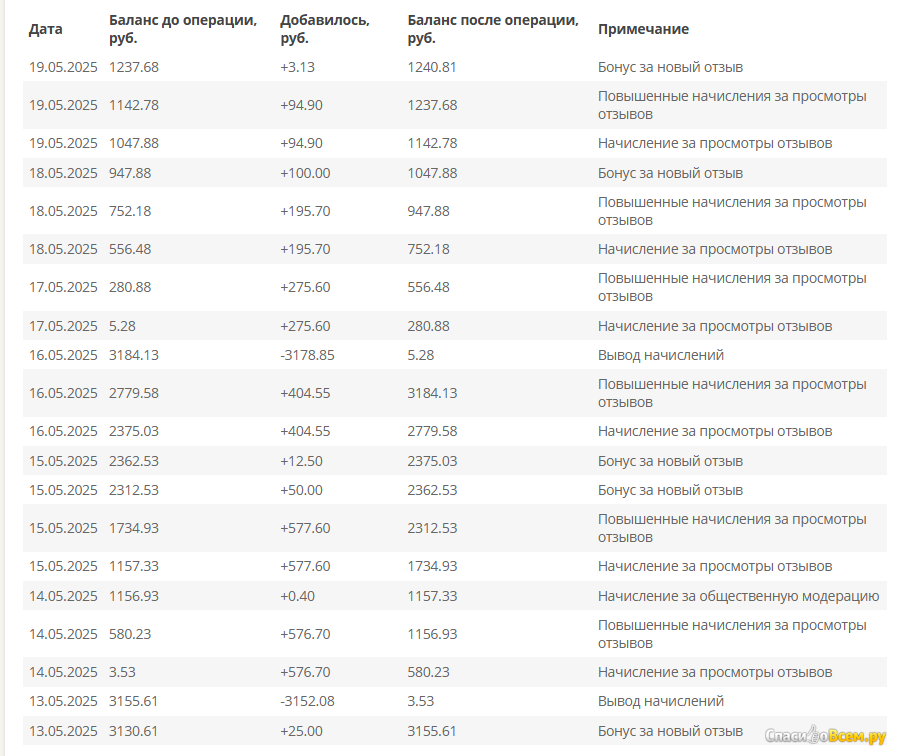
Task: Click the Вывод начислений note dated 13.05.2025
Action: [x=661, y=702]
